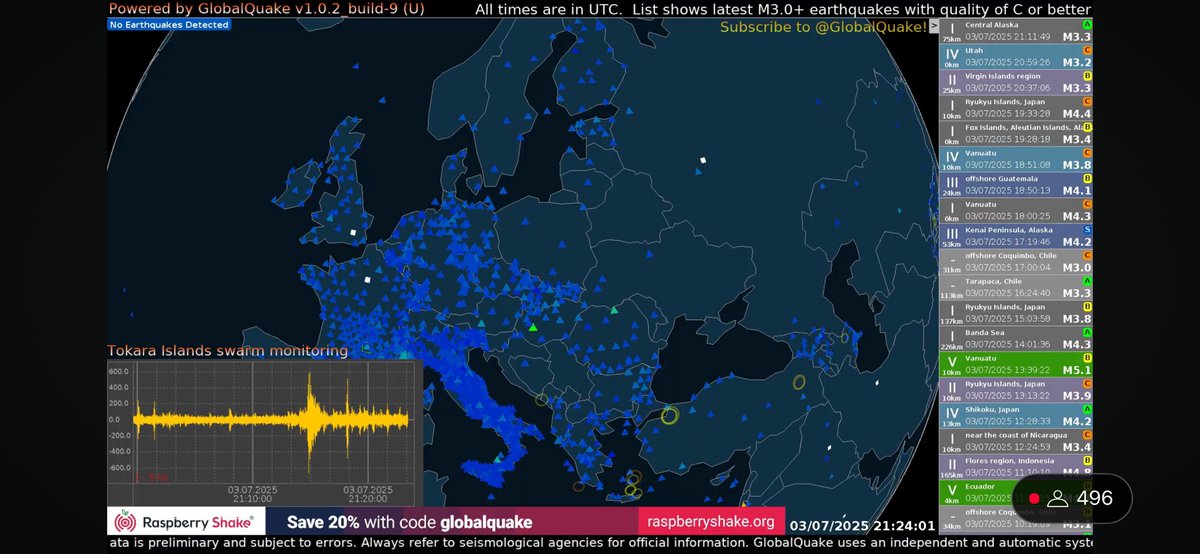Click the green A badge on Shikoku, Japan row

(x=1087, y=410)
